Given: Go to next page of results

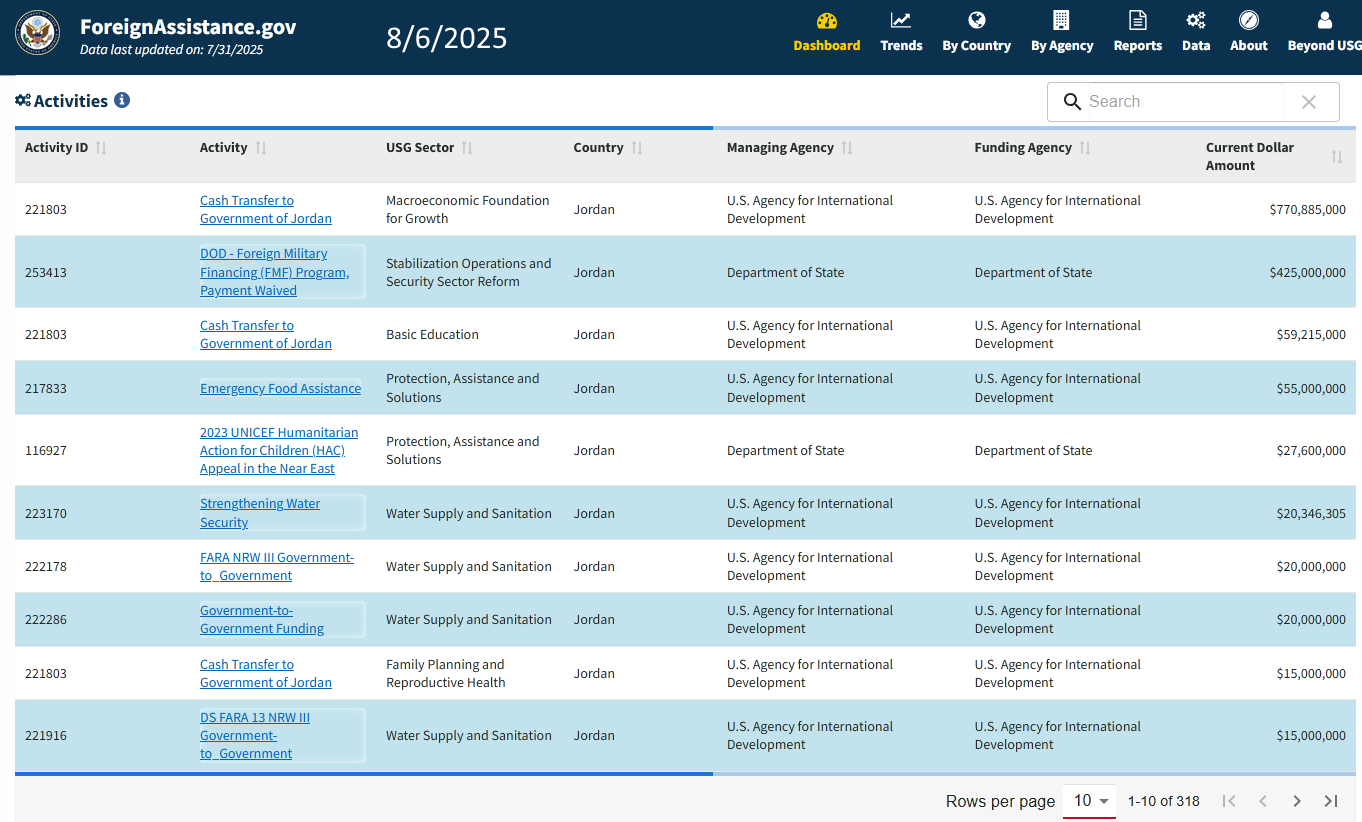Looking at the screenshot, I should [1297, 801].
